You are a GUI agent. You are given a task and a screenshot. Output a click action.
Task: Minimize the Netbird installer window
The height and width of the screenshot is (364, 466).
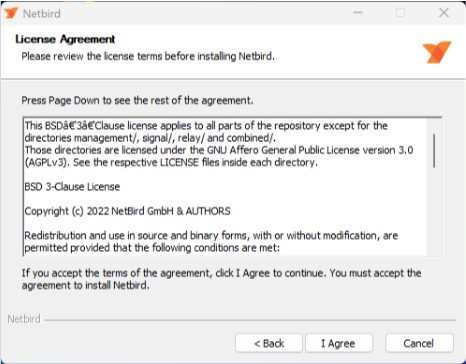358,13
